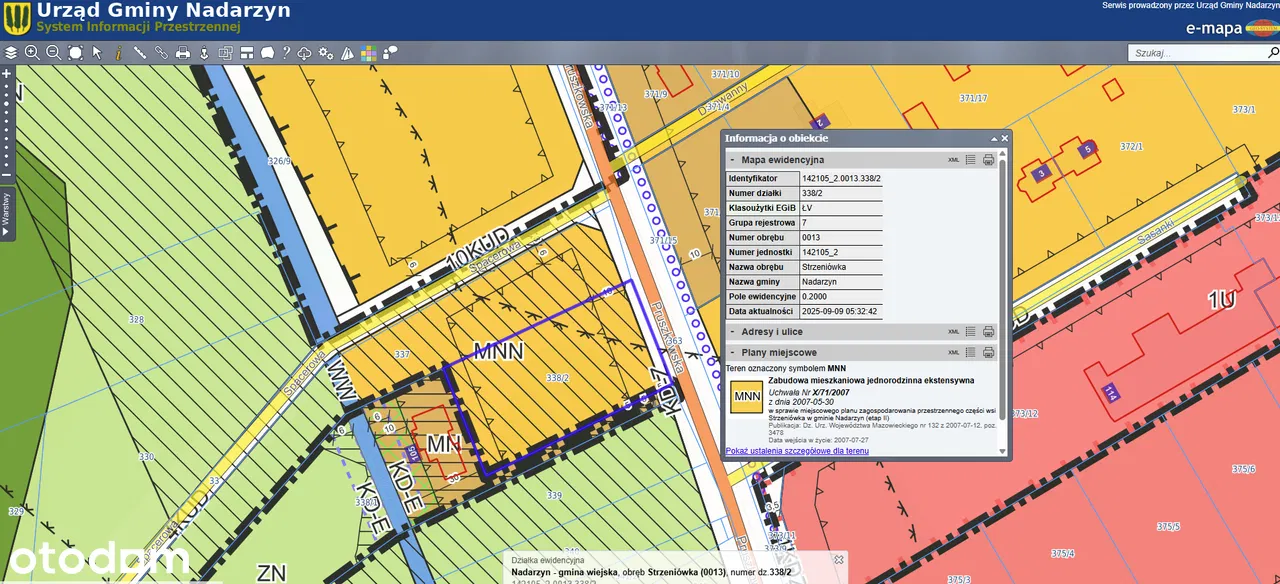Export Mapa ewidencyjna as XML

point(954,160)
